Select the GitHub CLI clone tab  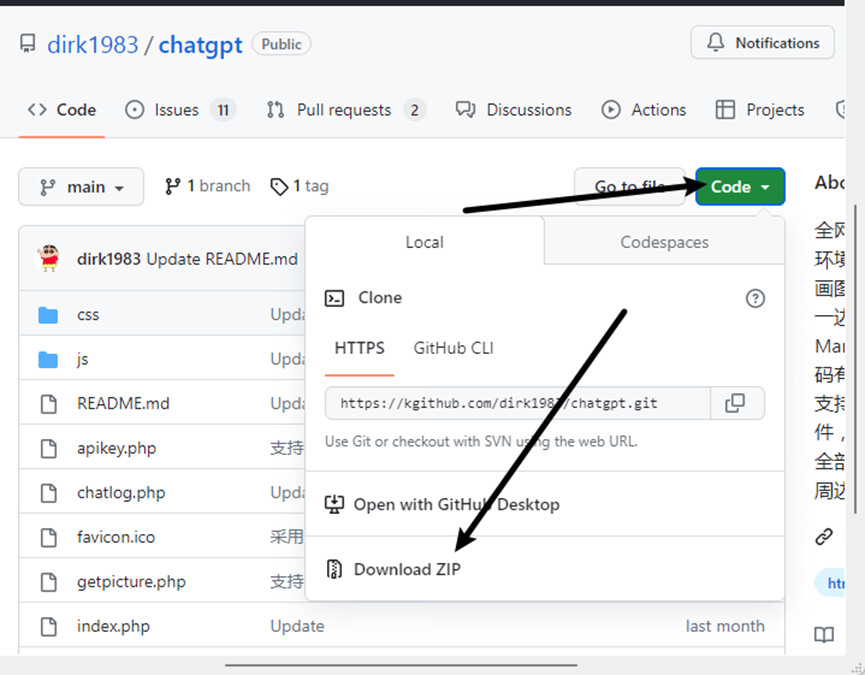coord(453,348)
